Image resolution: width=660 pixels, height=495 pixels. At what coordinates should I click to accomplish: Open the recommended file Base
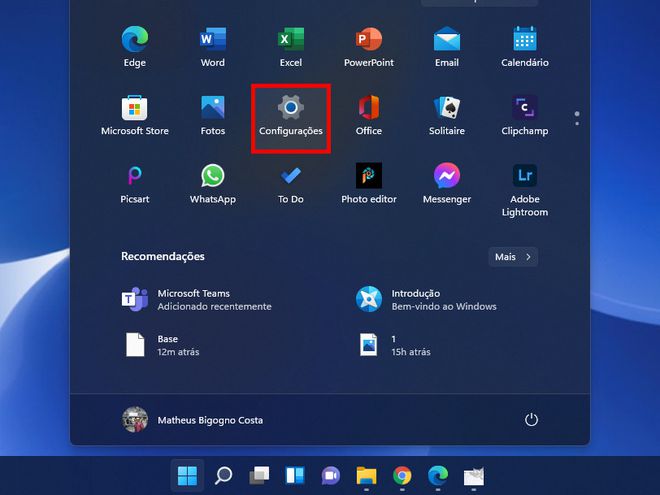pyautogui.click(x=162, y=345)
